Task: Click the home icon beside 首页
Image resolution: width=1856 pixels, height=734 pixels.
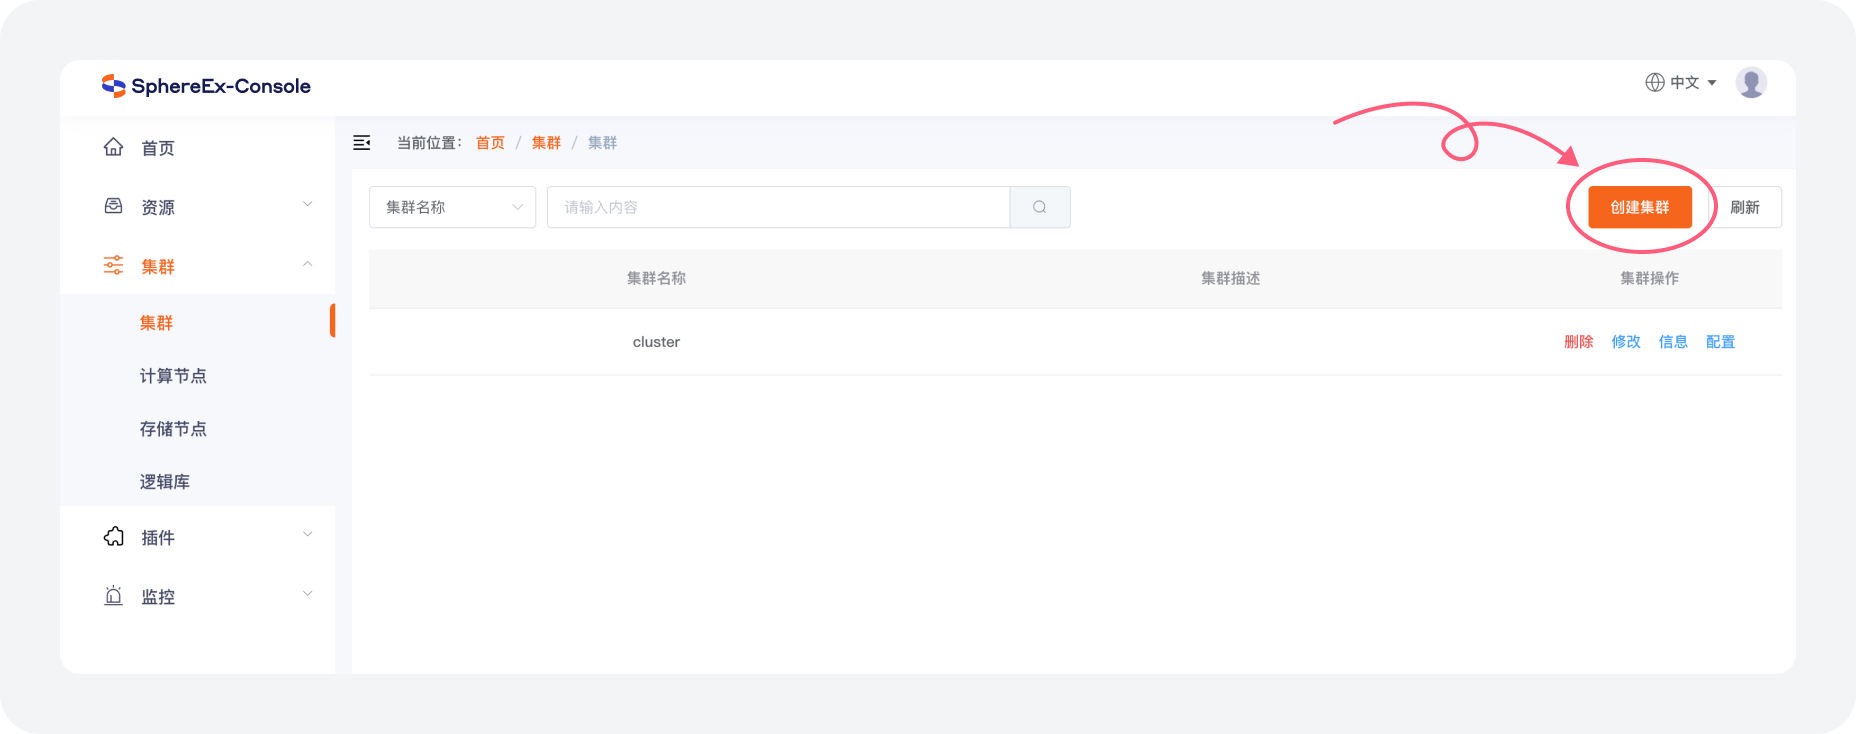Action: pyautogui.click(x=114, y=147)
